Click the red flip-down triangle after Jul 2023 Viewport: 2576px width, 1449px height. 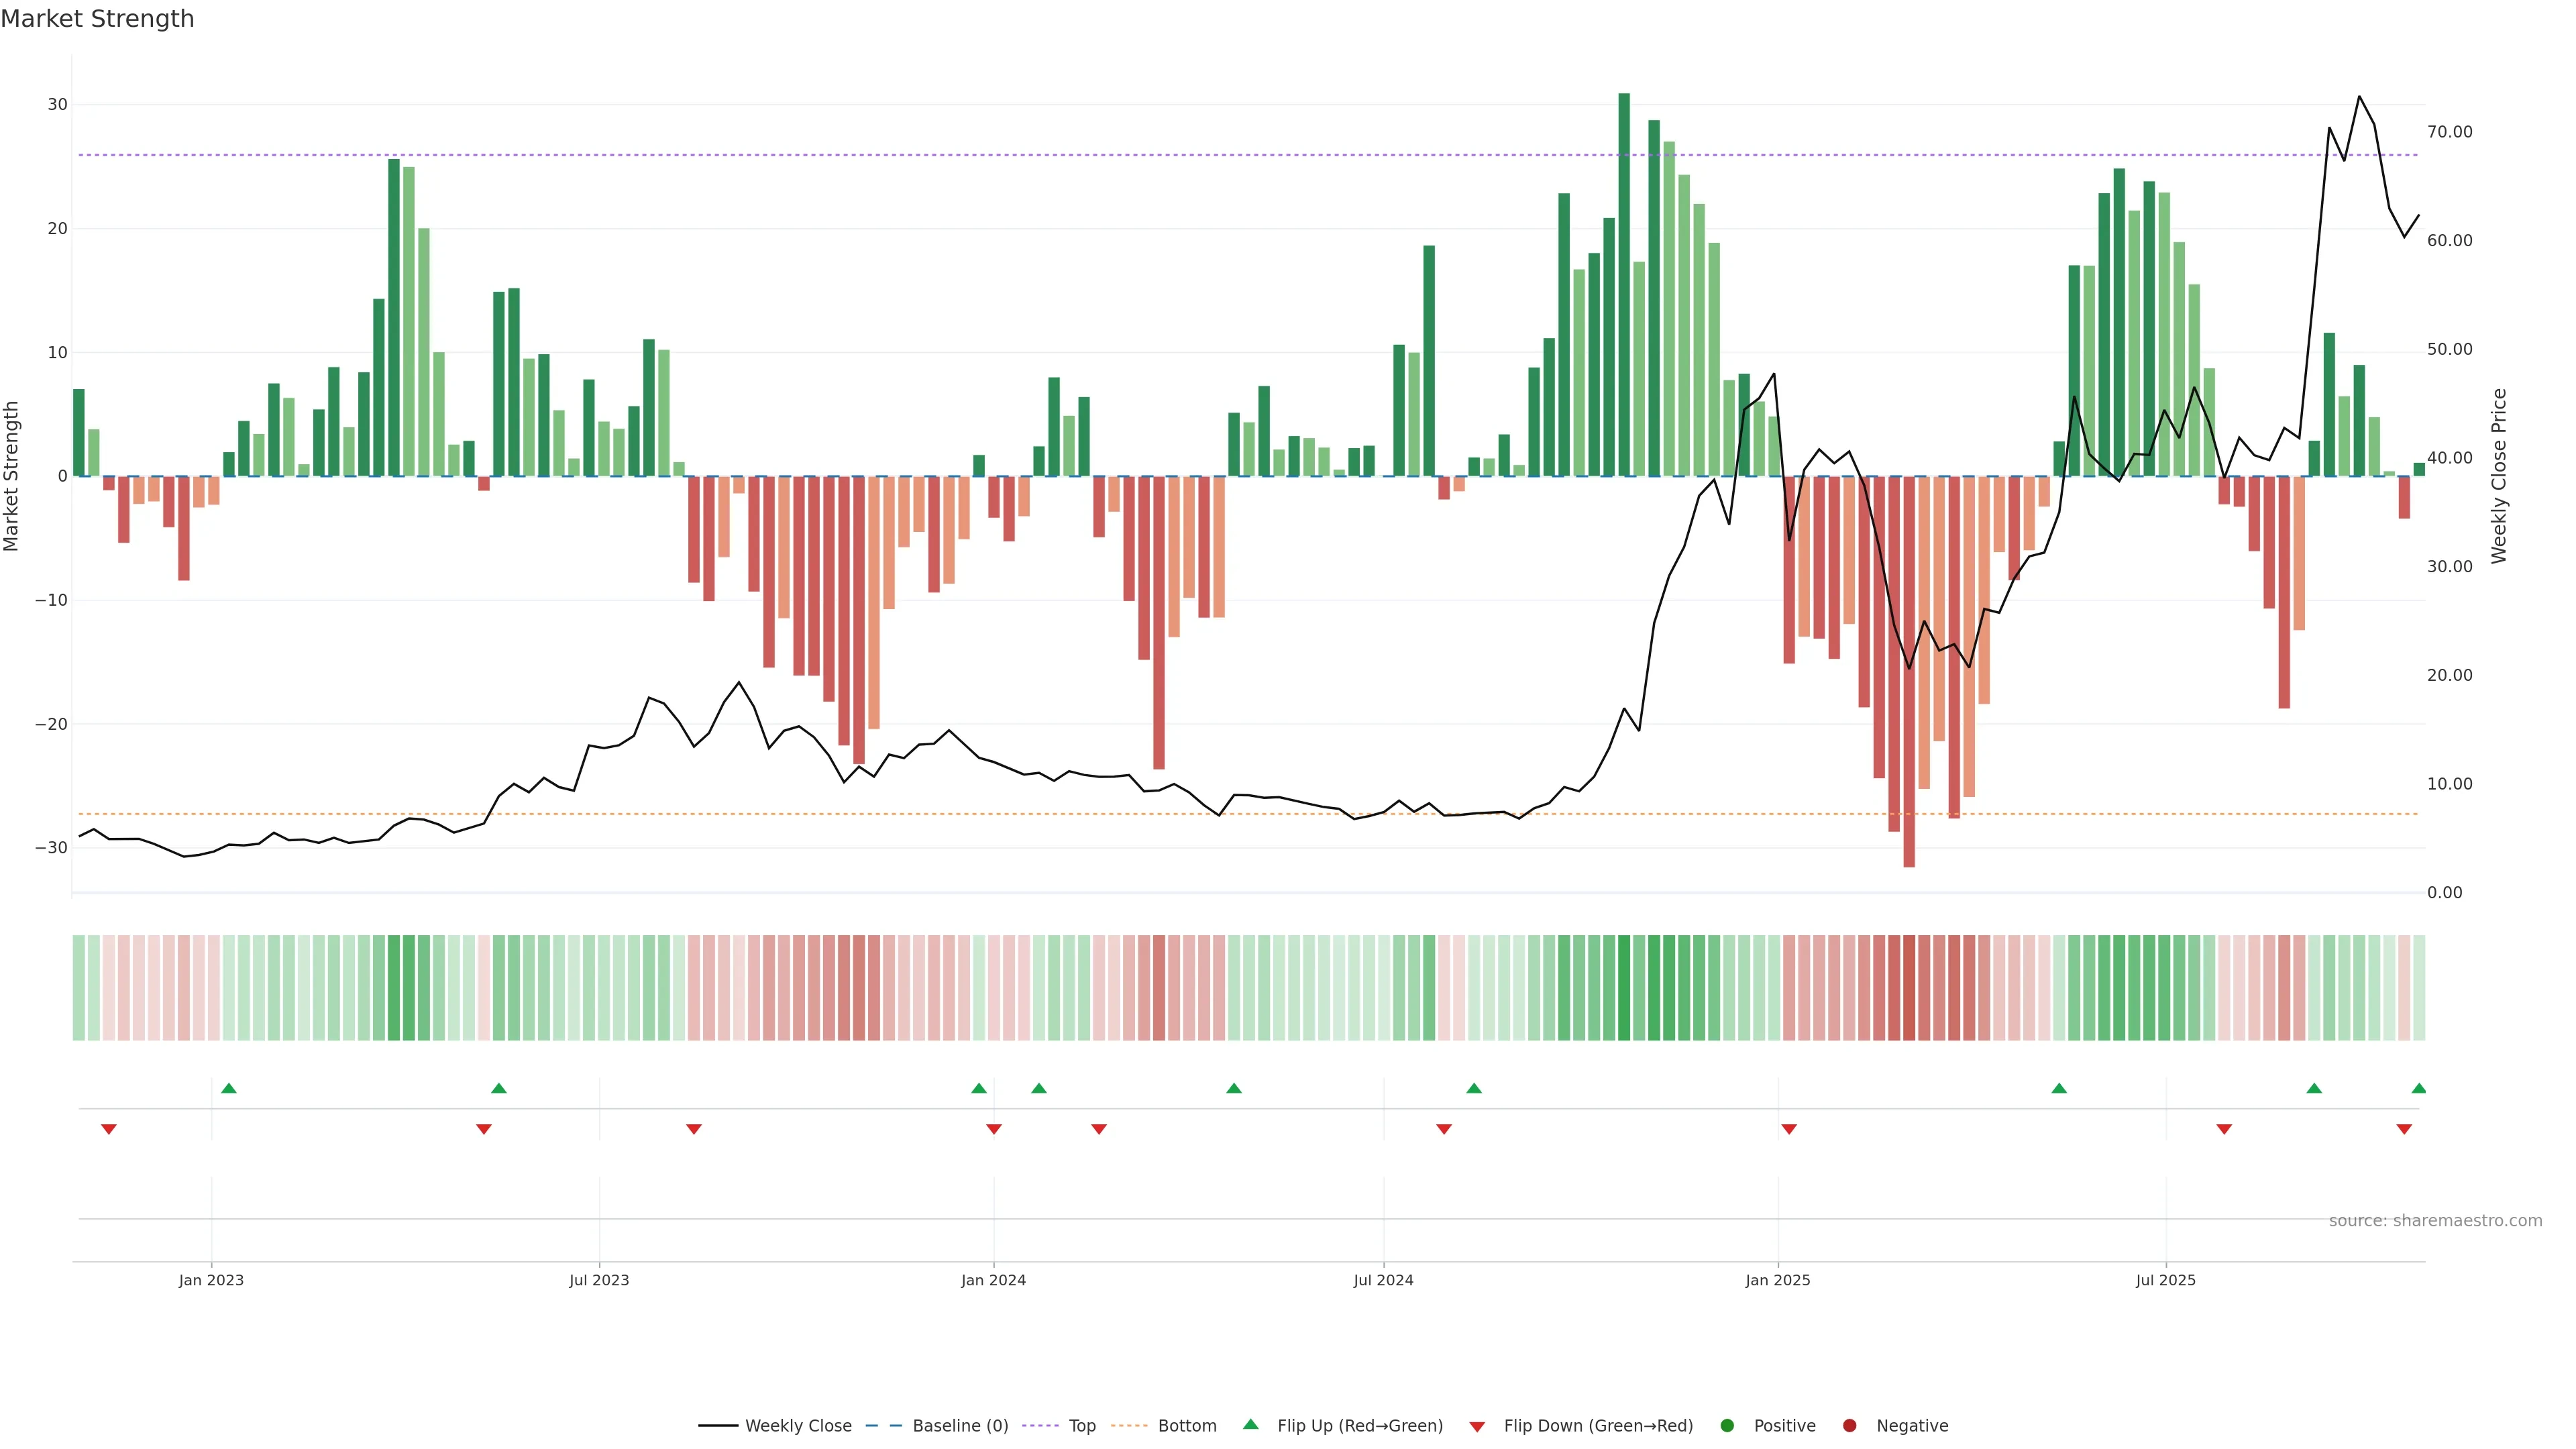point(694,1129)
